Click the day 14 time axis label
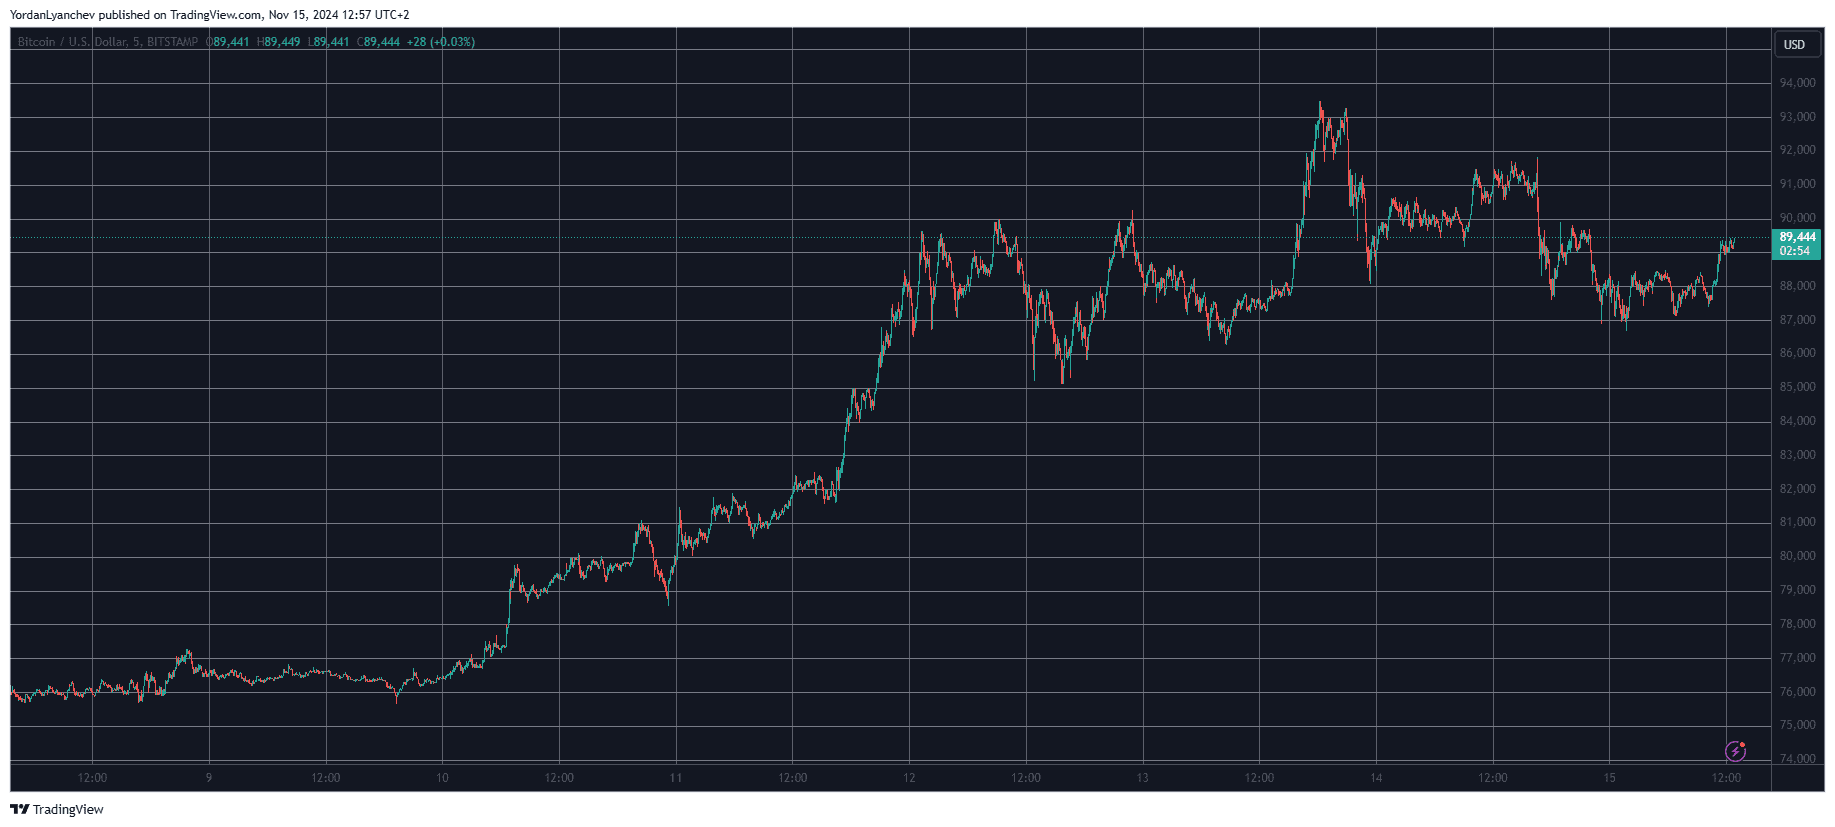 click(1376, 778)
